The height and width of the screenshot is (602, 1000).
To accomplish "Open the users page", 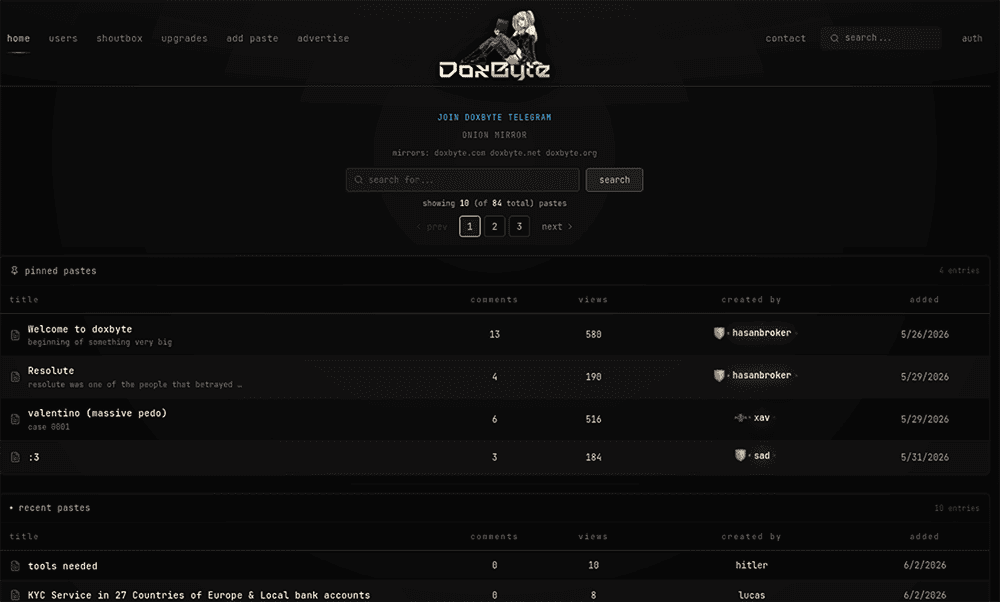I will coord(63,38).
